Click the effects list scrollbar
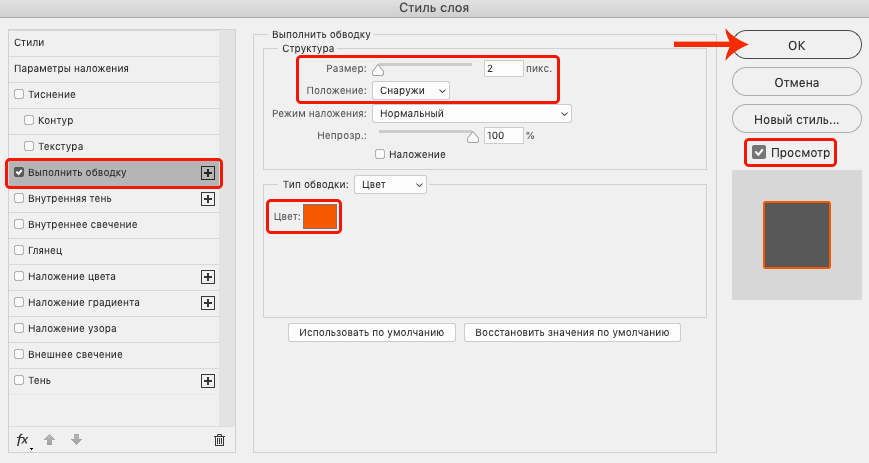The image size is (869, 463). [227, 228]
